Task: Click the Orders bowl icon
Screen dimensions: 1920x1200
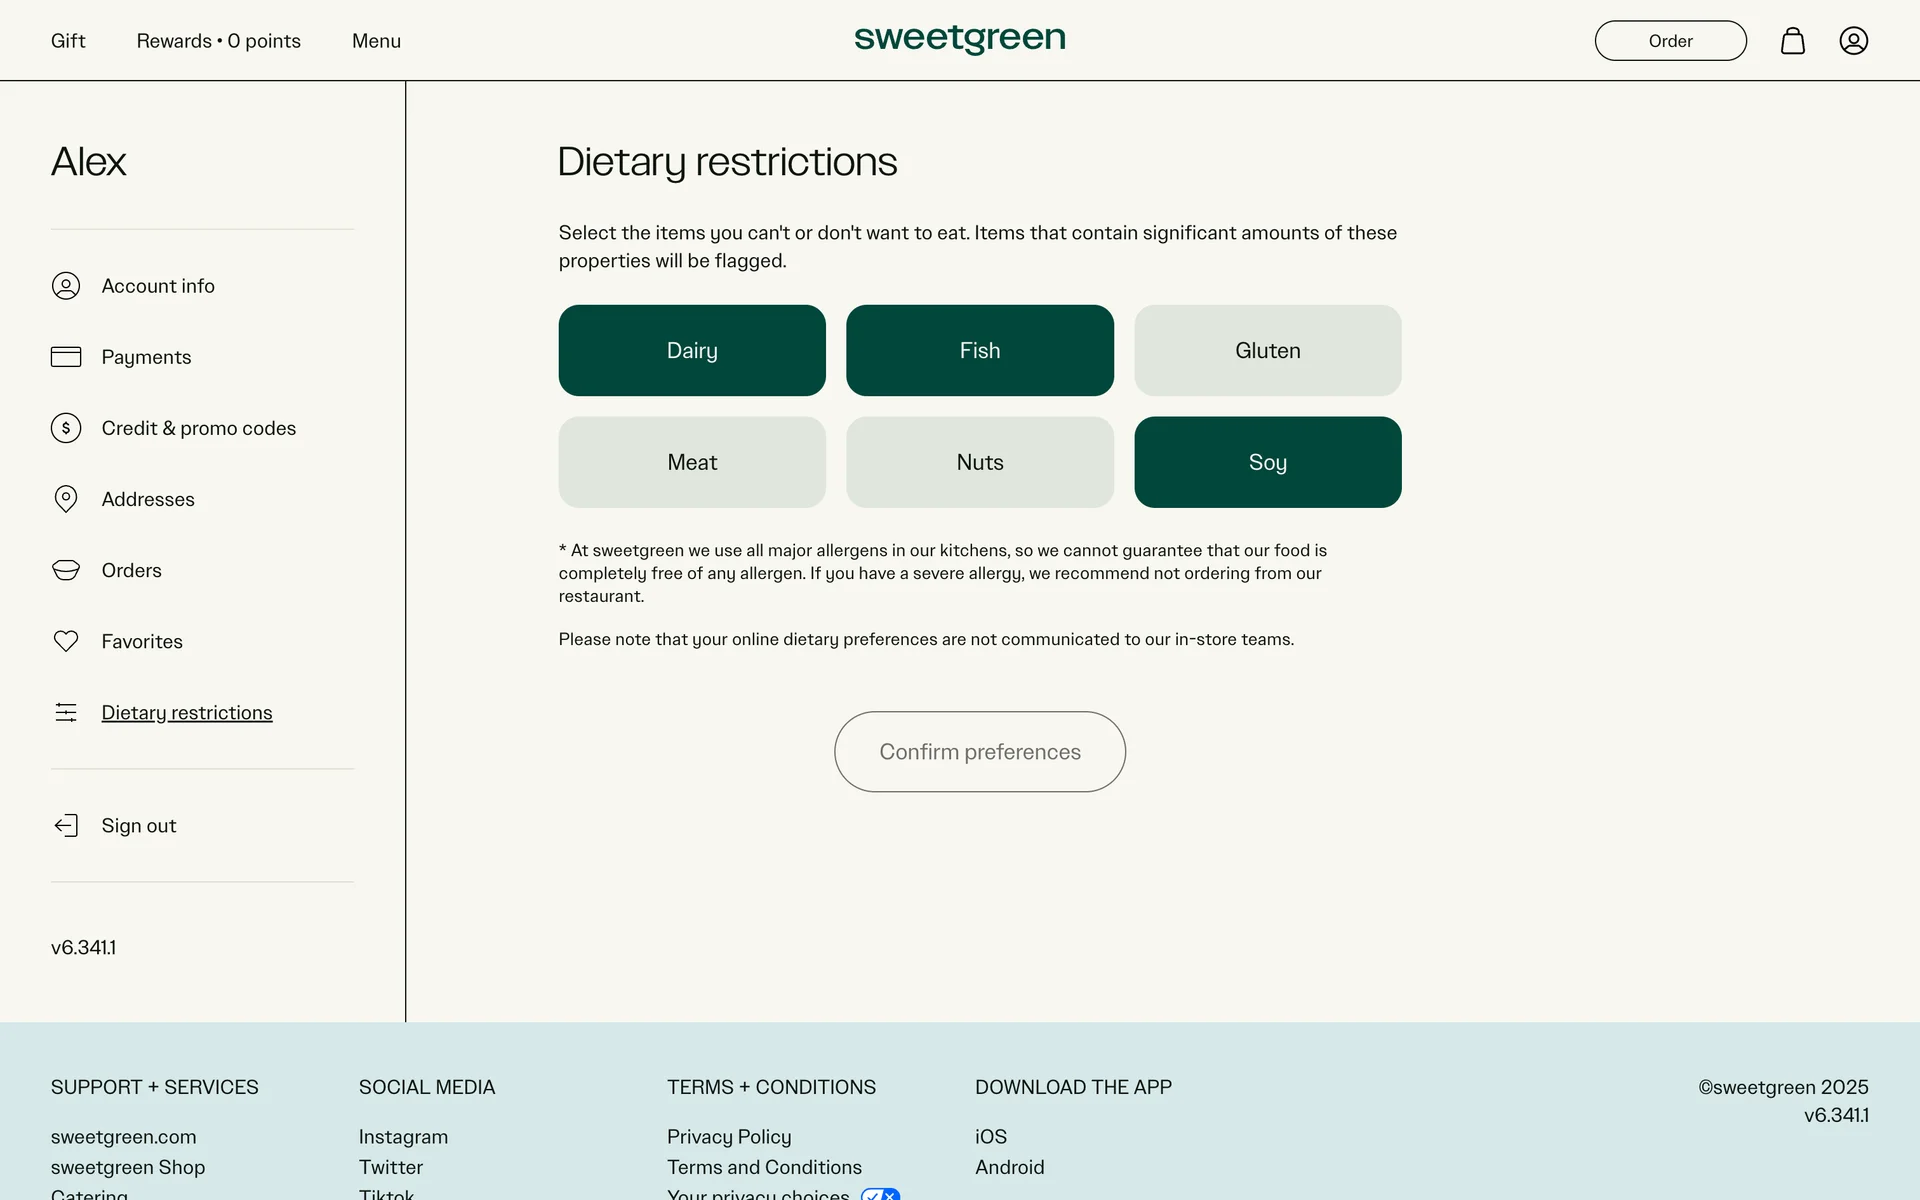Action: pos(66,570)
